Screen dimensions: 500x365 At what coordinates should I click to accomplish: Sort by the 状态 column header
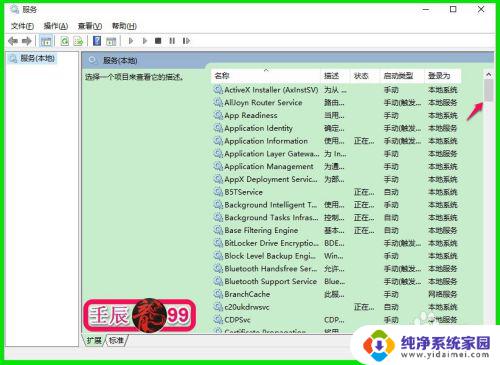pyautogui.click(x=365, y=76)
